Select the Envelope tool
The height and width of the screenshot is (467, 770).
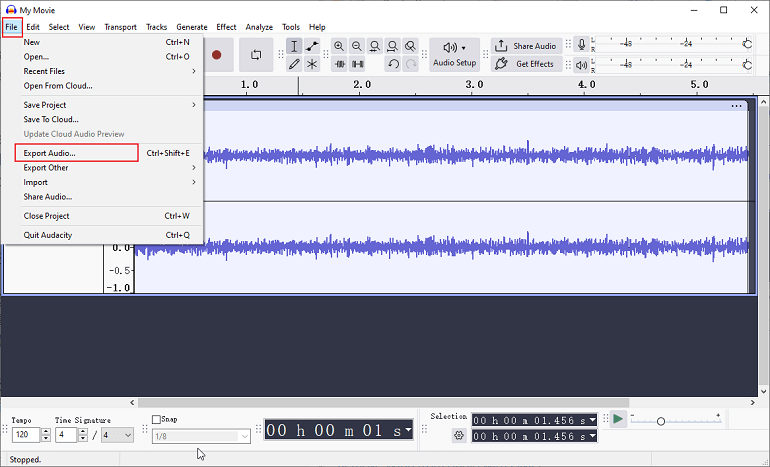[x=312, y=46]
